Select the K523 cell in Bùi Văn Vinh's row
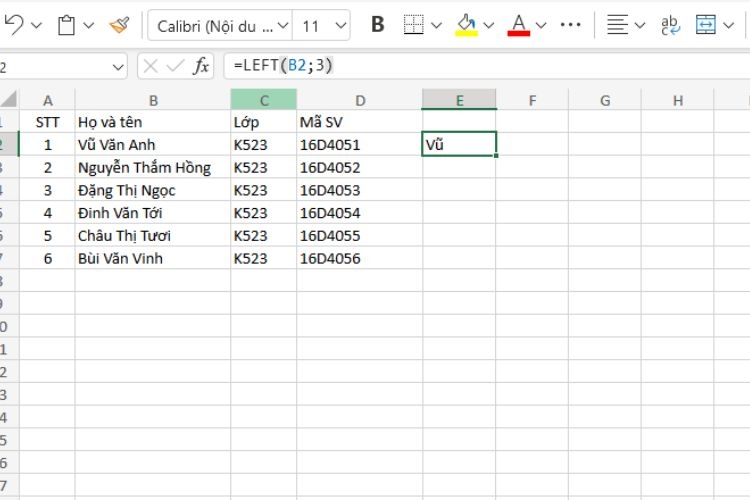Screen dimensions: 750x500 point(264,258)
